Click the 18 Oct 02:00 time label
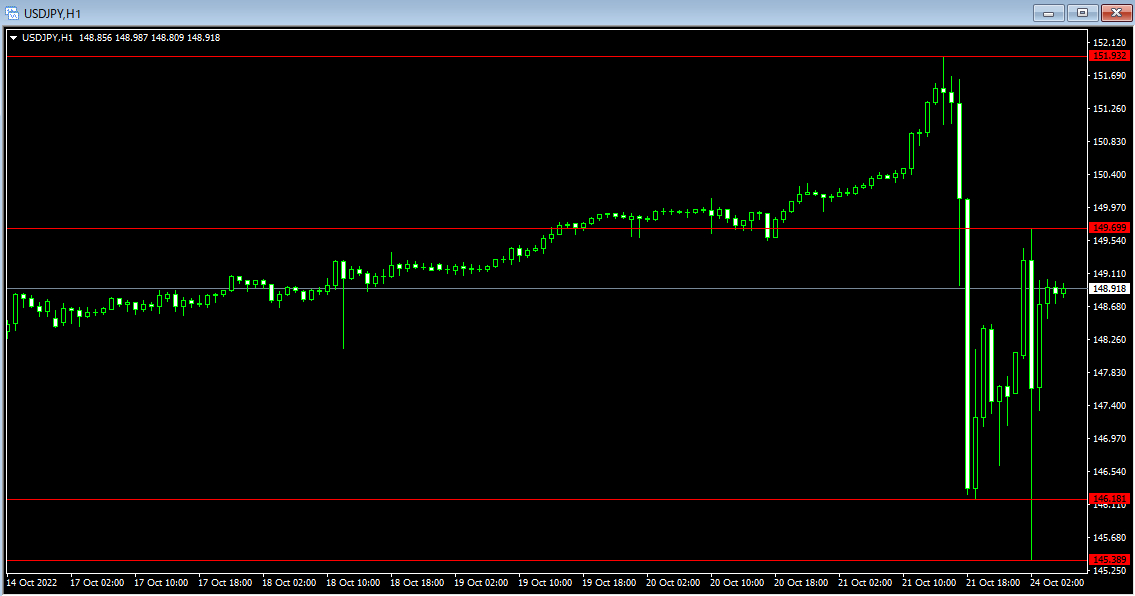The height and width of the screenshot is (596, 1135). (x=289, y=583)
